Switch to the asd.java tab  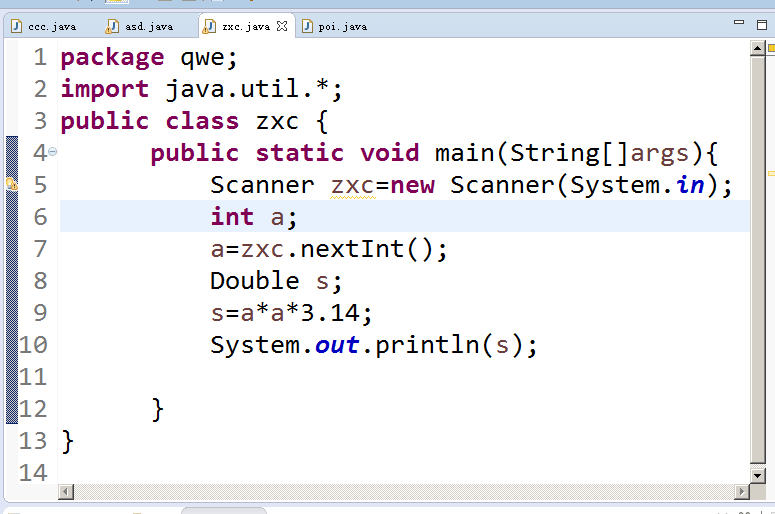(148, 26)
